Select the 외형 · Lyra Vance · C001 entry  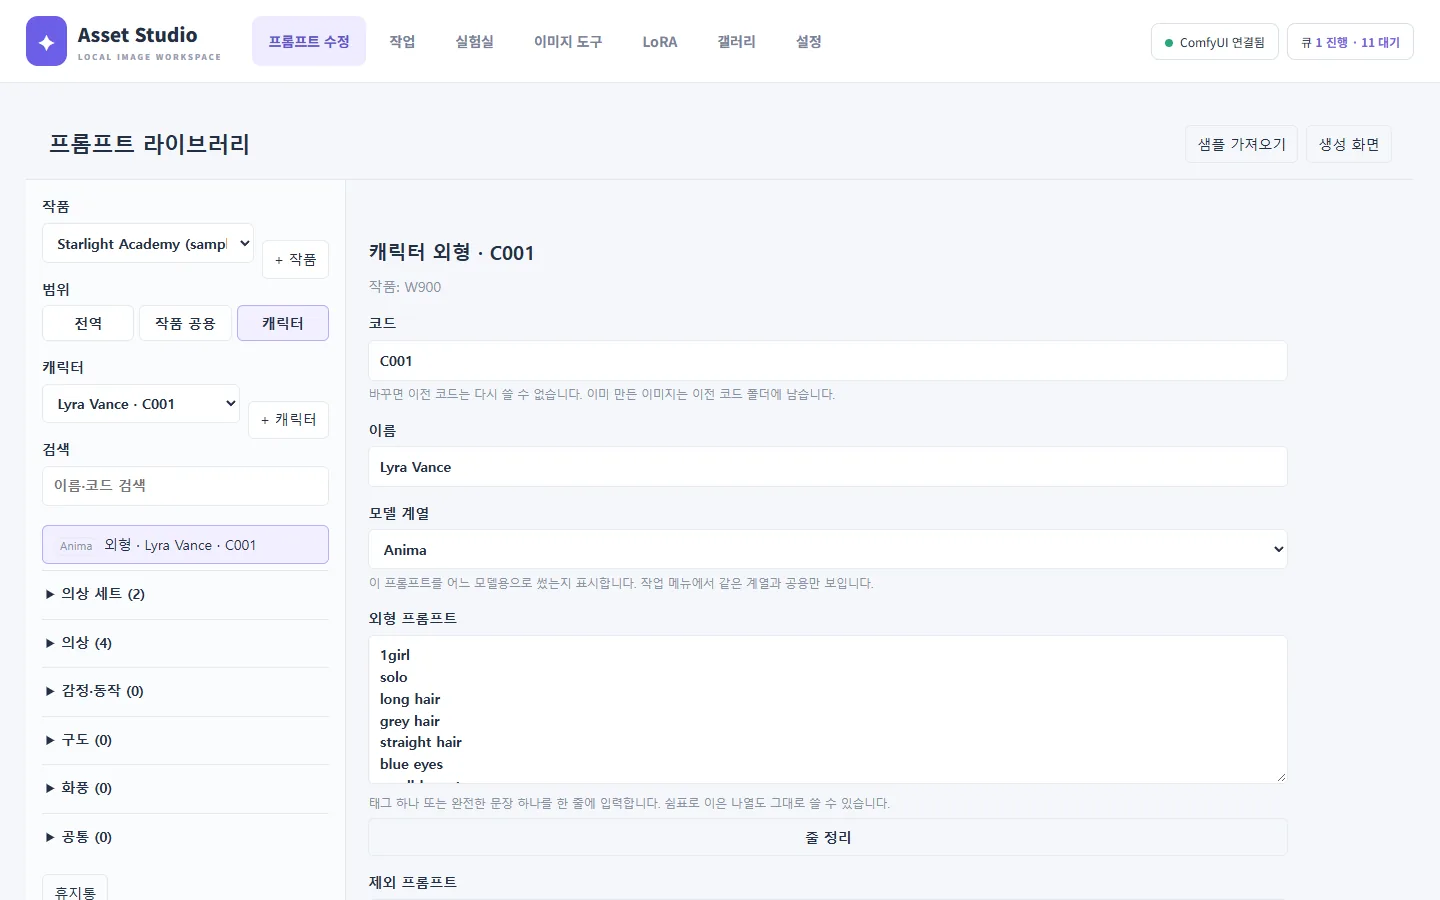tap(185, 545)
